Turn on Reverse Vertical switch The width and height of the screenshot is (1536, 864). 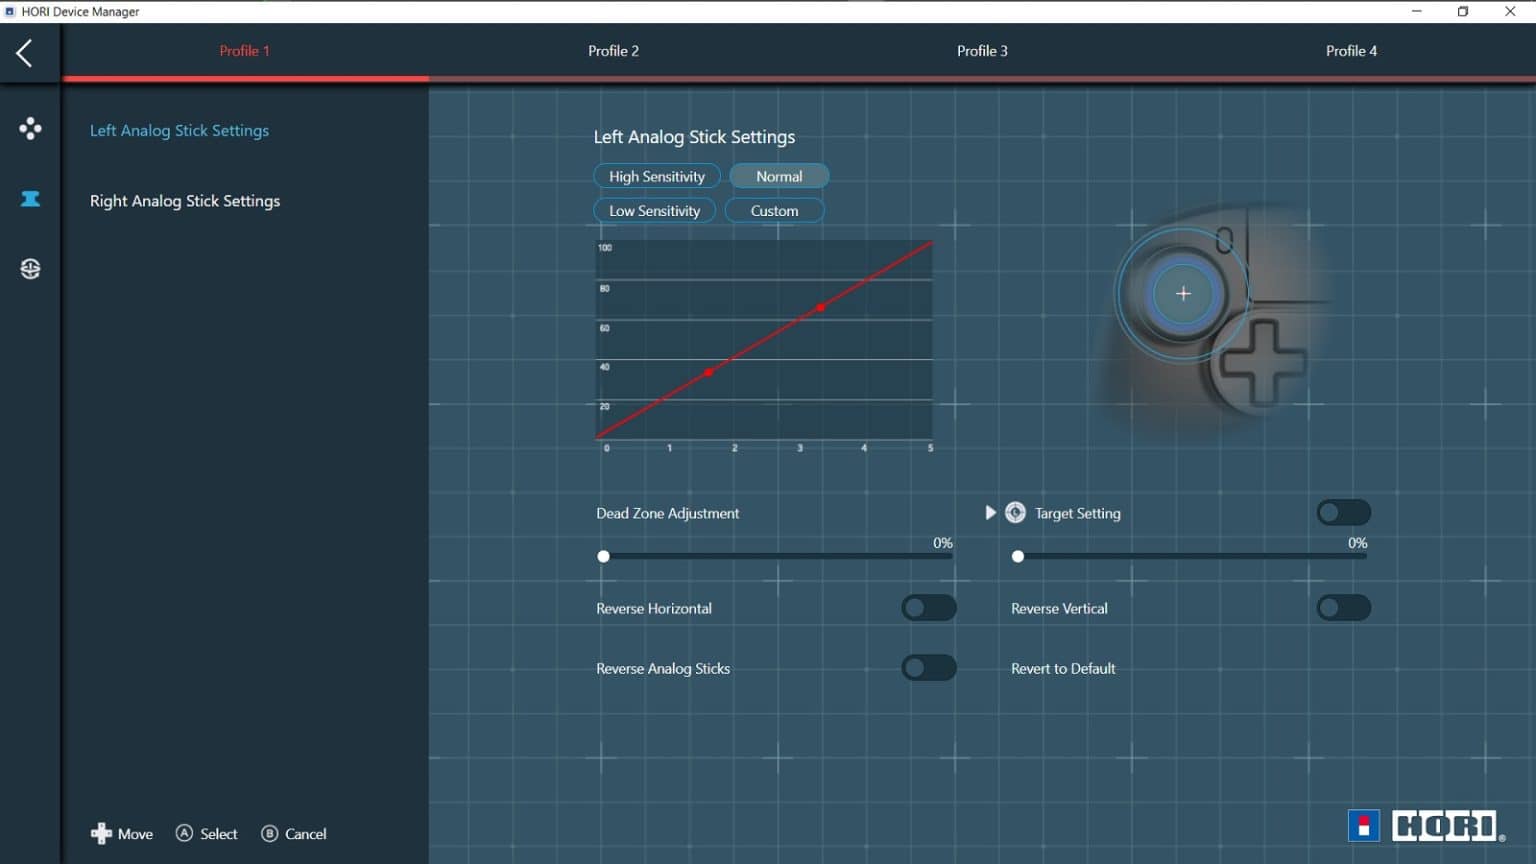pos(1343,608)
